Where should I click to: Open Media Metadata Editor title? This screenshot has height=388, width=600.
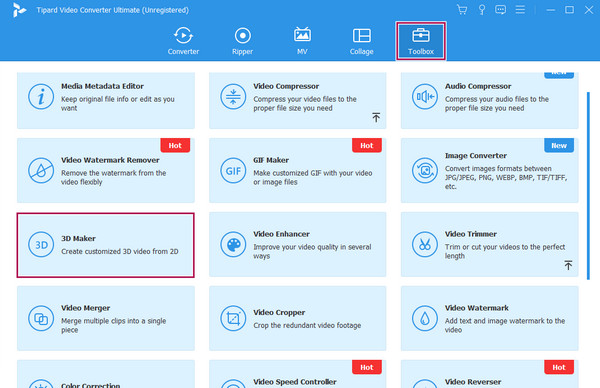tap(103, 86)
